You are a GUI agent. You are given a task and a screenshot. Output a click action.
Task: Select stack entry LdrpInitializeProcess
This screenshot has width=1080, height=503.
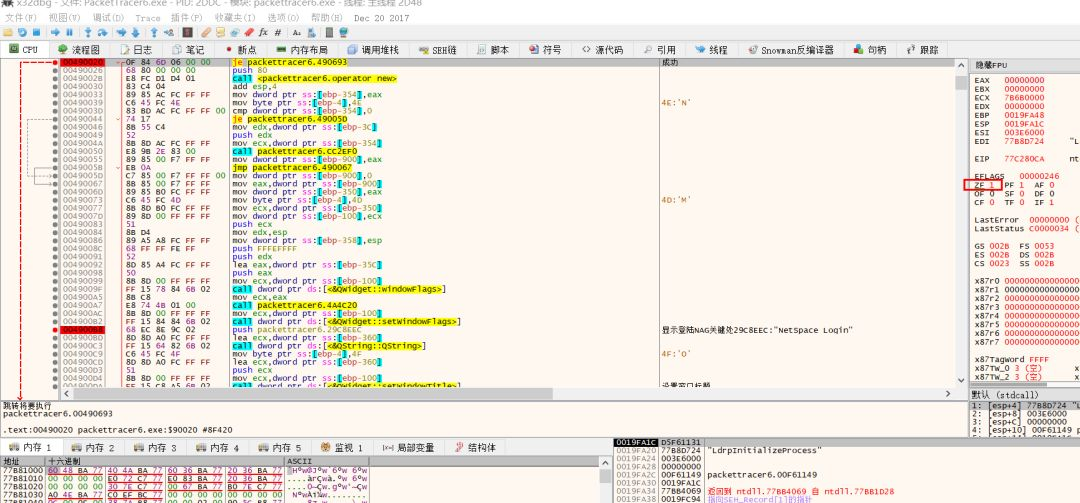click(x=765, y=450)
